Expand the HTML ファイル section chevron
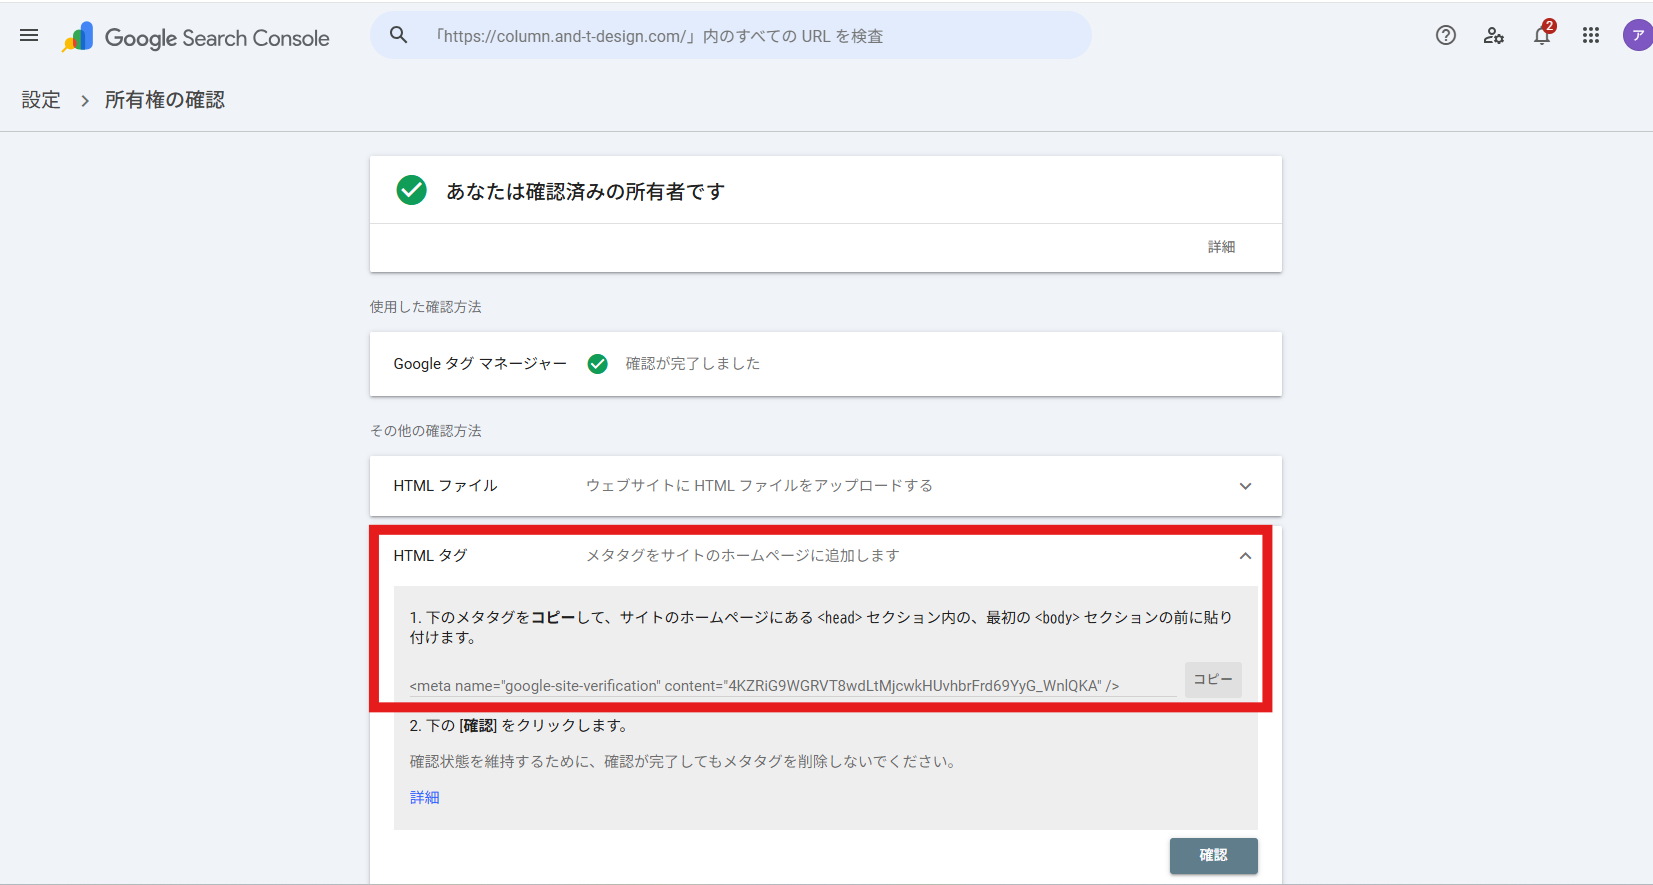1653x885 pixels. (1245, 486)
